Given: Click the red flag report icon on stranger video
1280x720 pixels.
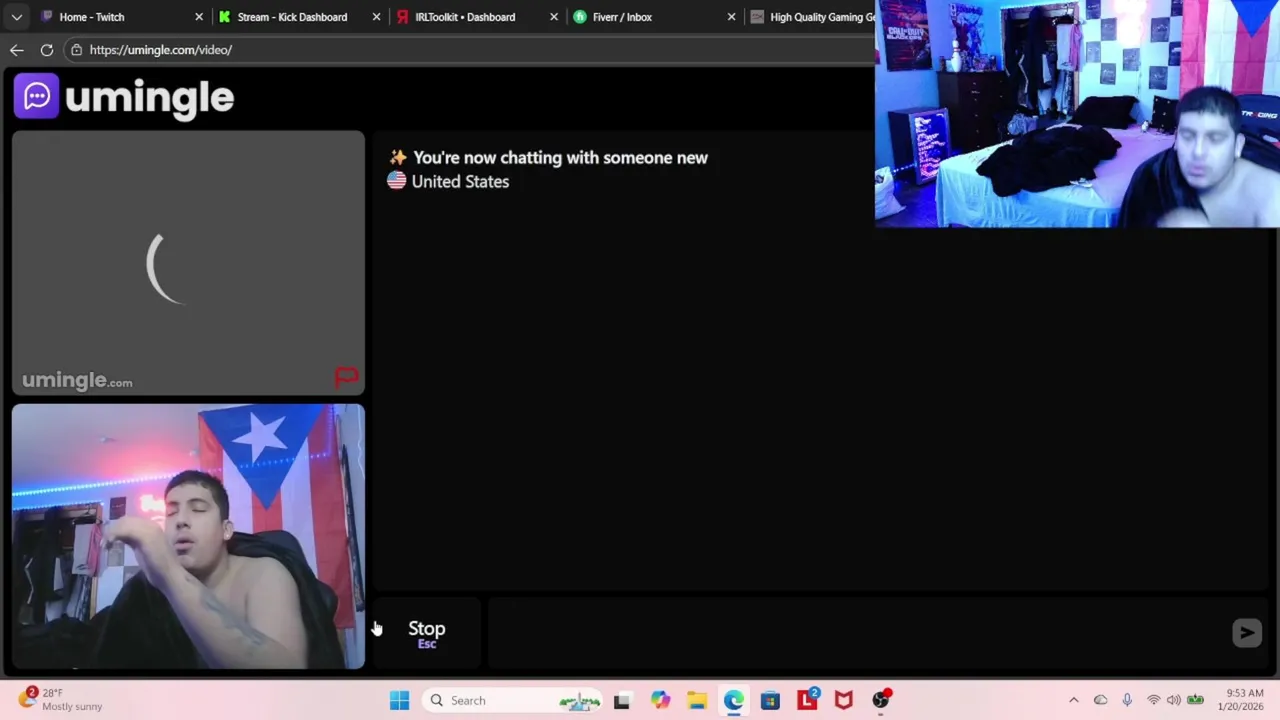Looking at the screenshot, I should [346, 377].
